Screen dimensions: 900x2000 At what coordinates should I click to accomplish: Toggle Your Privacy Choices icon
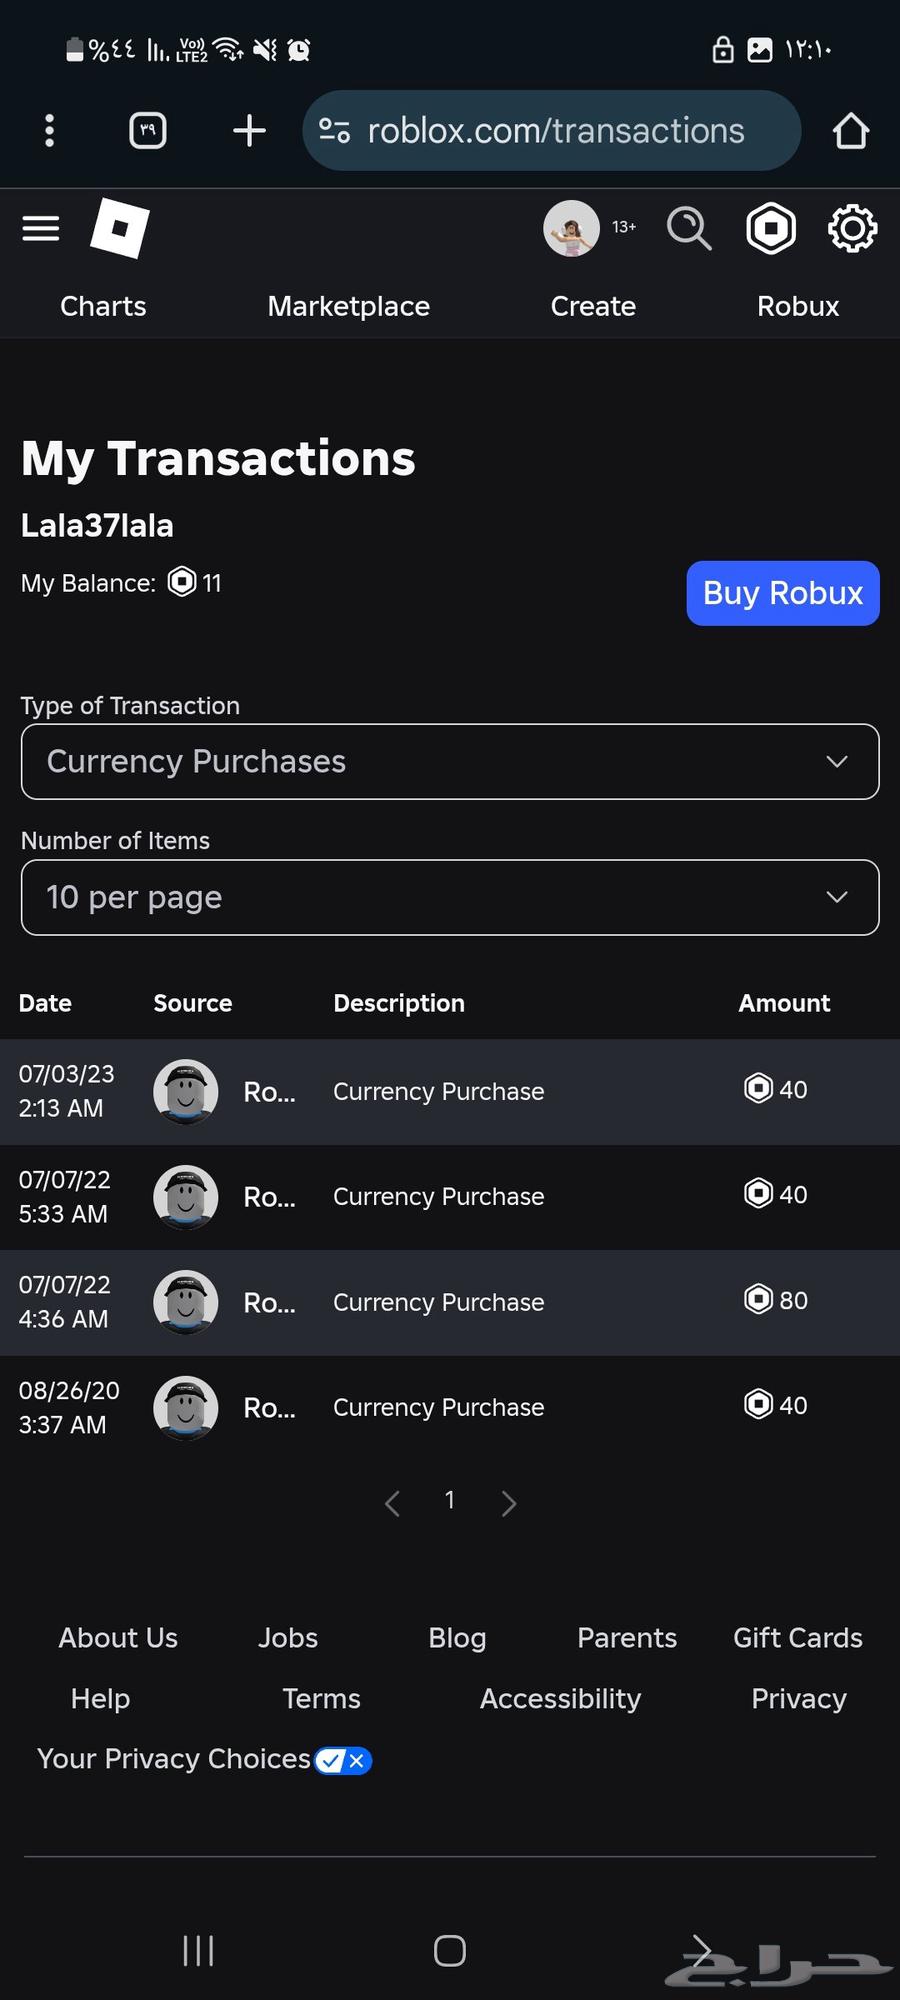[x=343, y=1760]
